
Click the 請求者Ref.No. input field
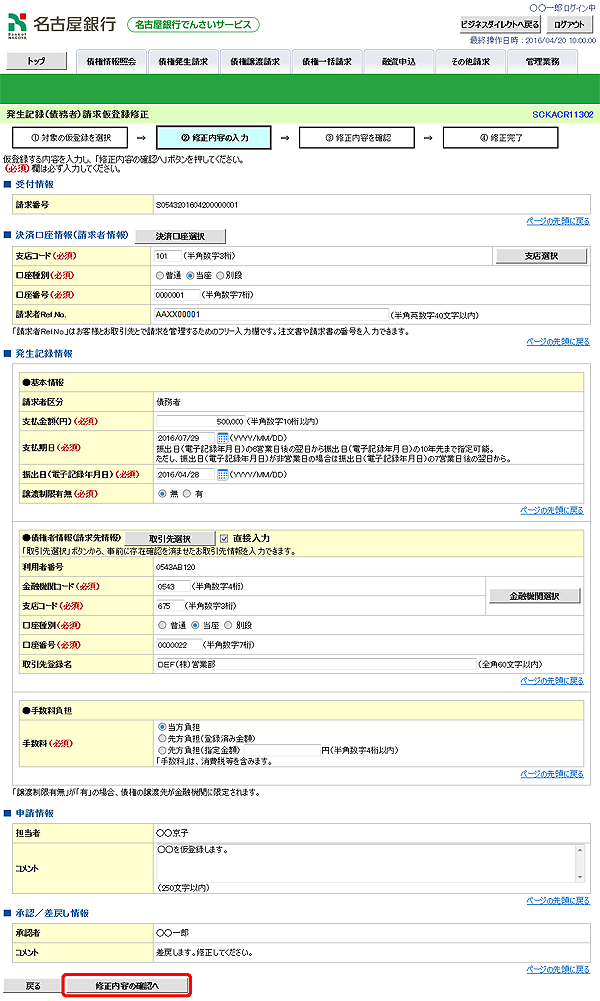click(271, 315)
